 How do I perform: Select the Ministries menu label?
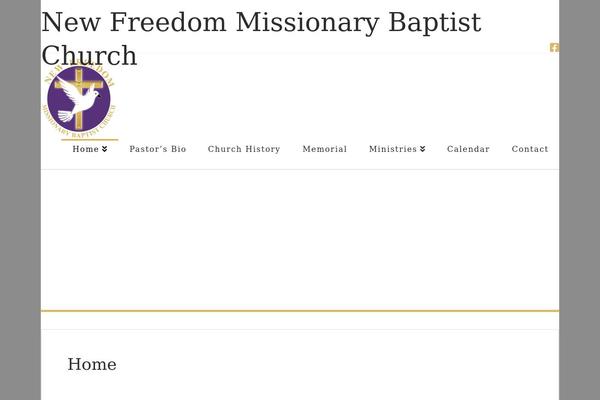point(393,149)
